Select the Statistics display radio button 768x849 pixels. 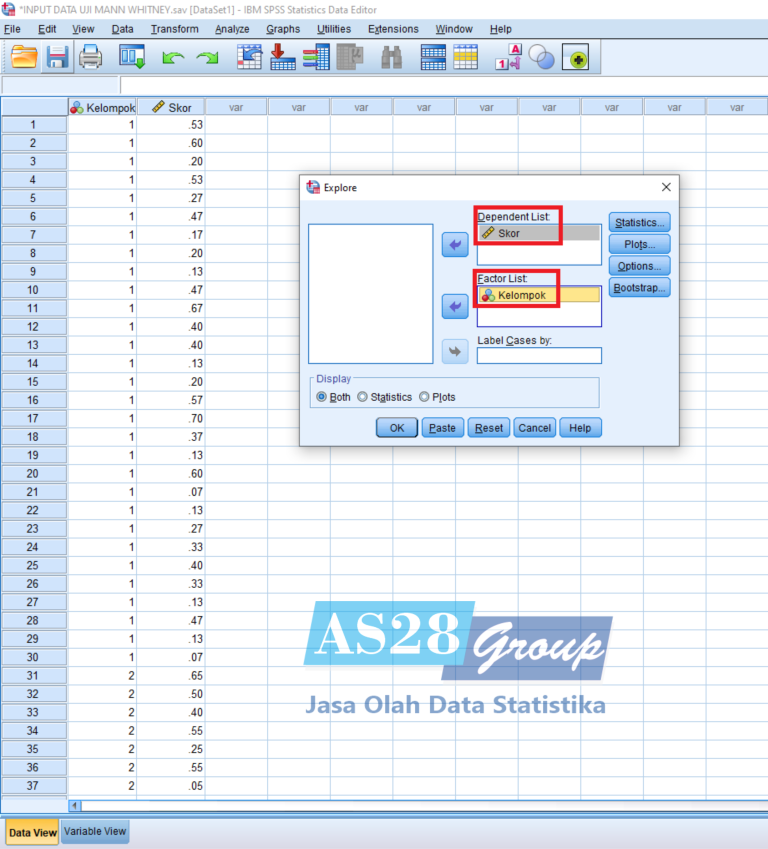363,397
